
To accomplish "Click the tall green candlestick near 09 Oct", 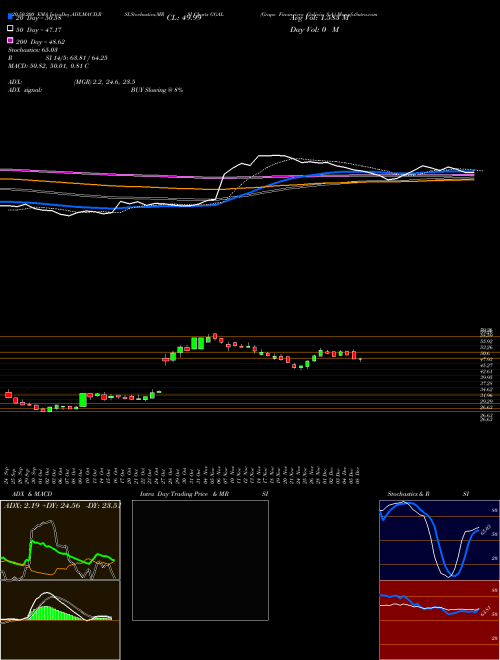I will (83, 400).
